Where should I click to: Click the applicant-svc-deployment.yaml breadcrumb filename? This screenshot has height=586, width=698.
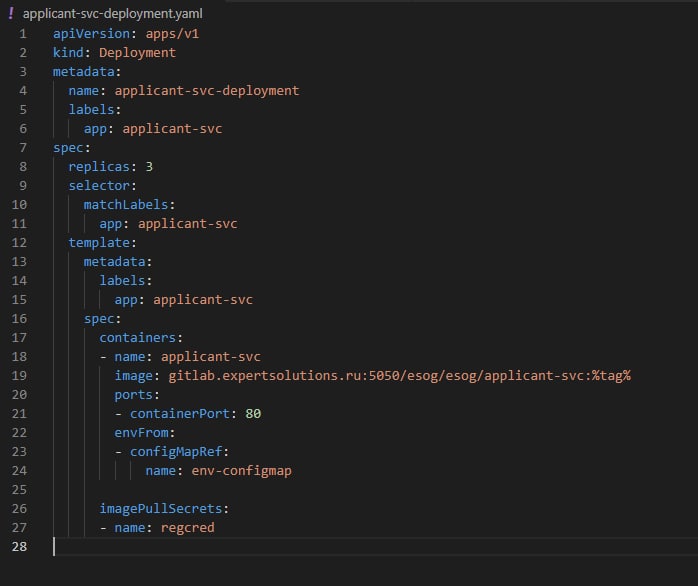pos(113,14)
